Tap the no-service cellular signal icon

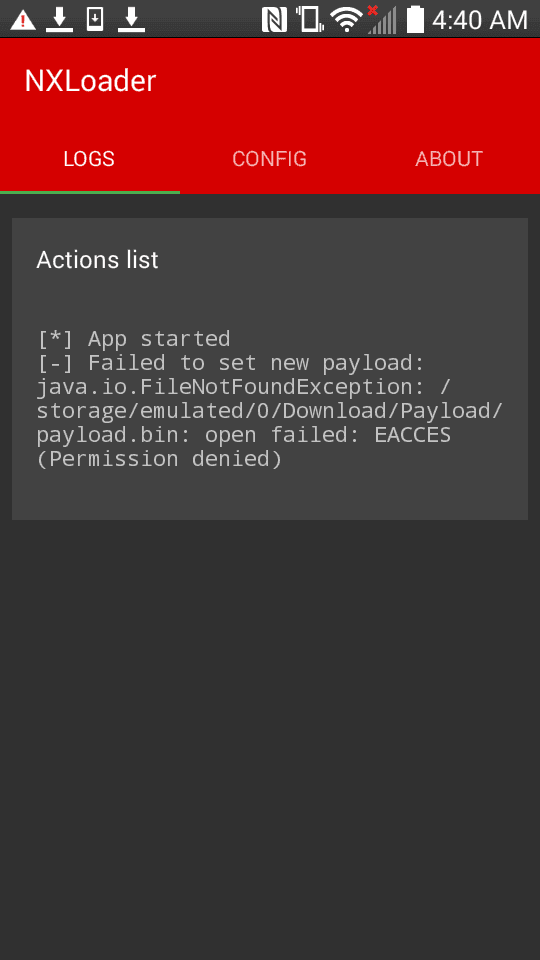point(381,20)
